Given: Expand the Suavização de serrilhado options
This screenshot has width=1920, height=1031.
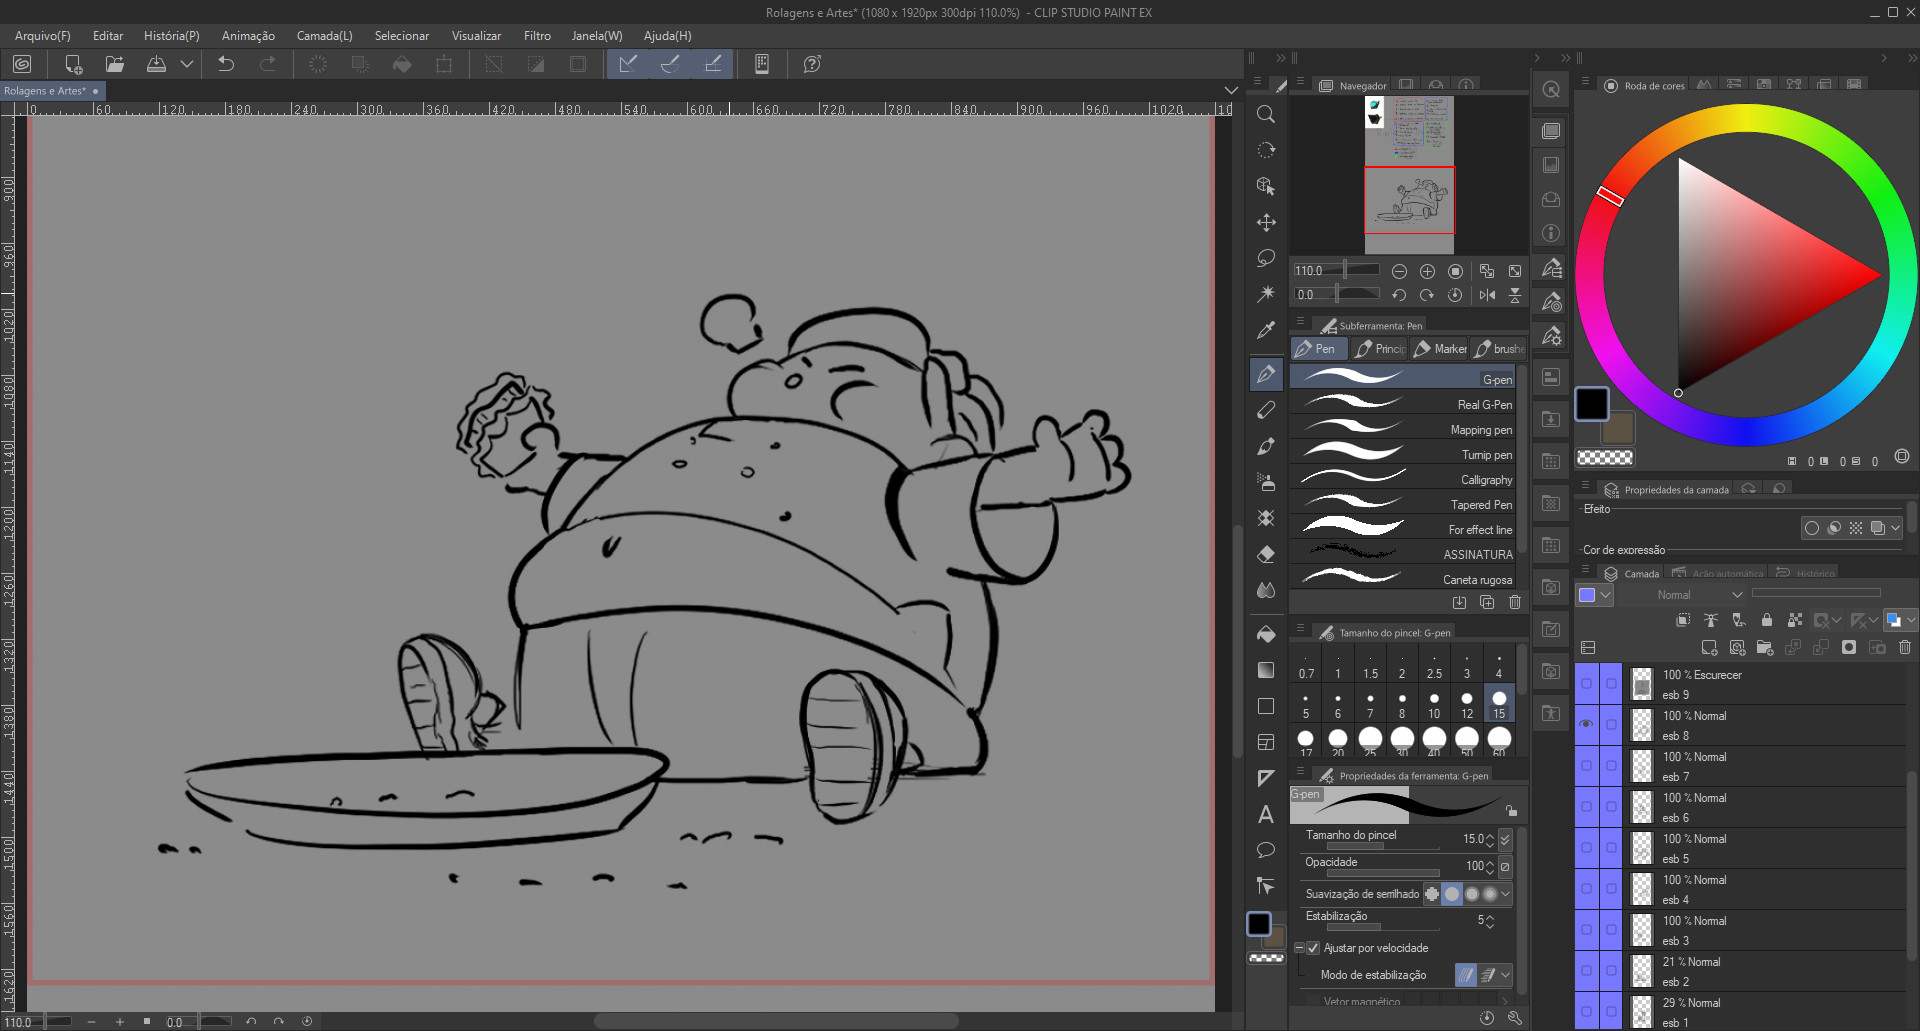Looking at the screenshot, I should [x=1505, y=894].
